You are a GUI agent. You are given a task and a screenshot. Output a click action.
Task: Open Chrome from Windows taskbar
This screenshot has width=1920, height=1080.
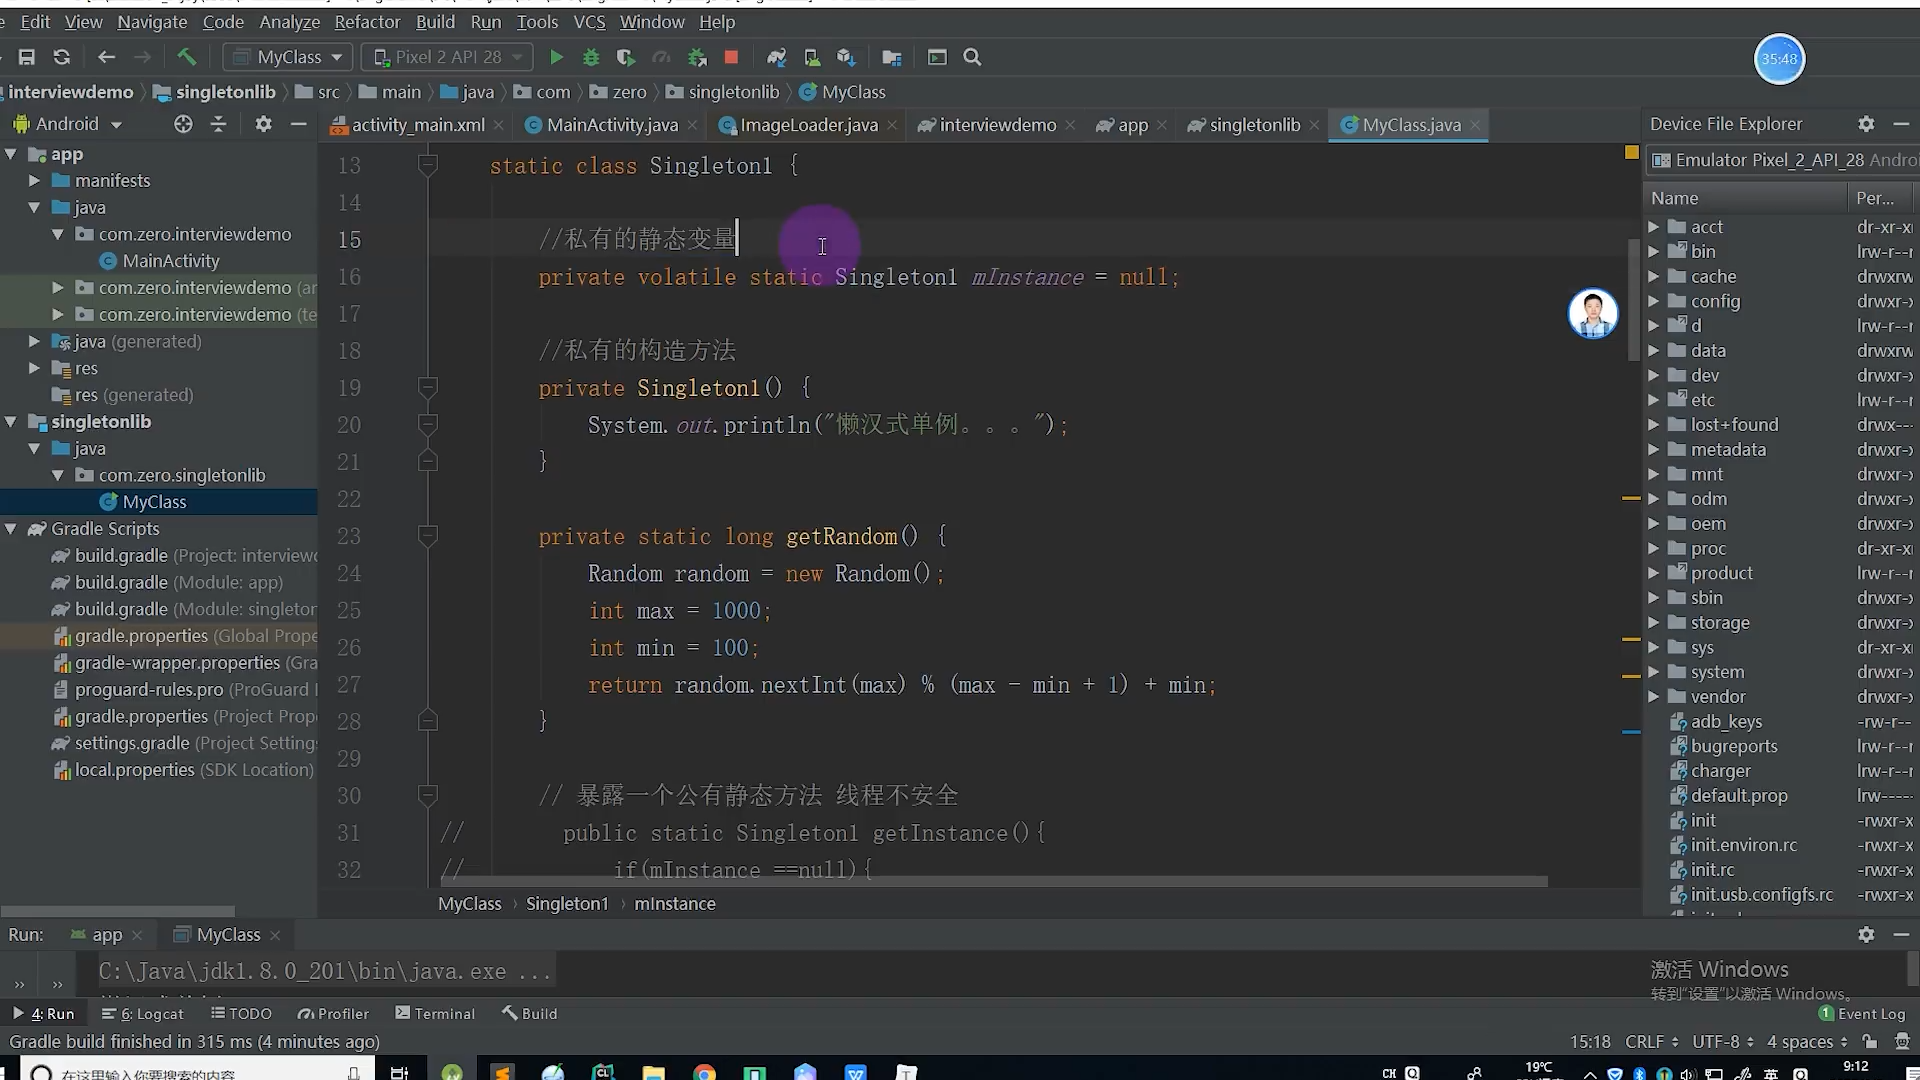[705, 1072]
